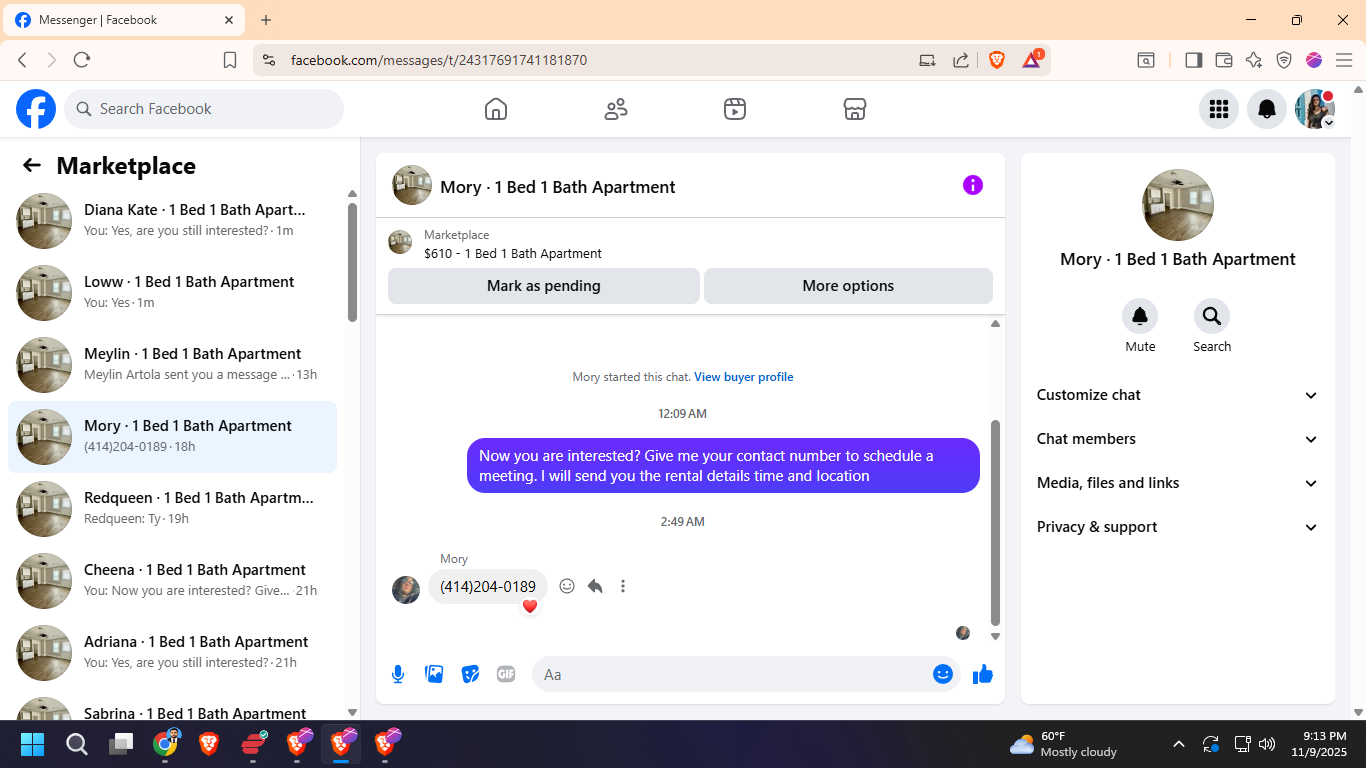Open the View buyer profile link
The height and width of the screenshot is (768, 1366).
(744, 377)
